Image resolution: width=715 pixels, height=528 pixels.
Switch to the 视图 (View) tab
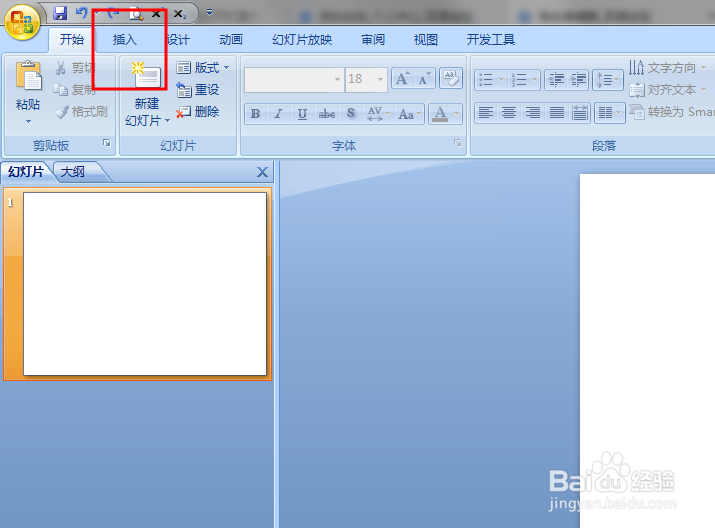coord(425,40)
